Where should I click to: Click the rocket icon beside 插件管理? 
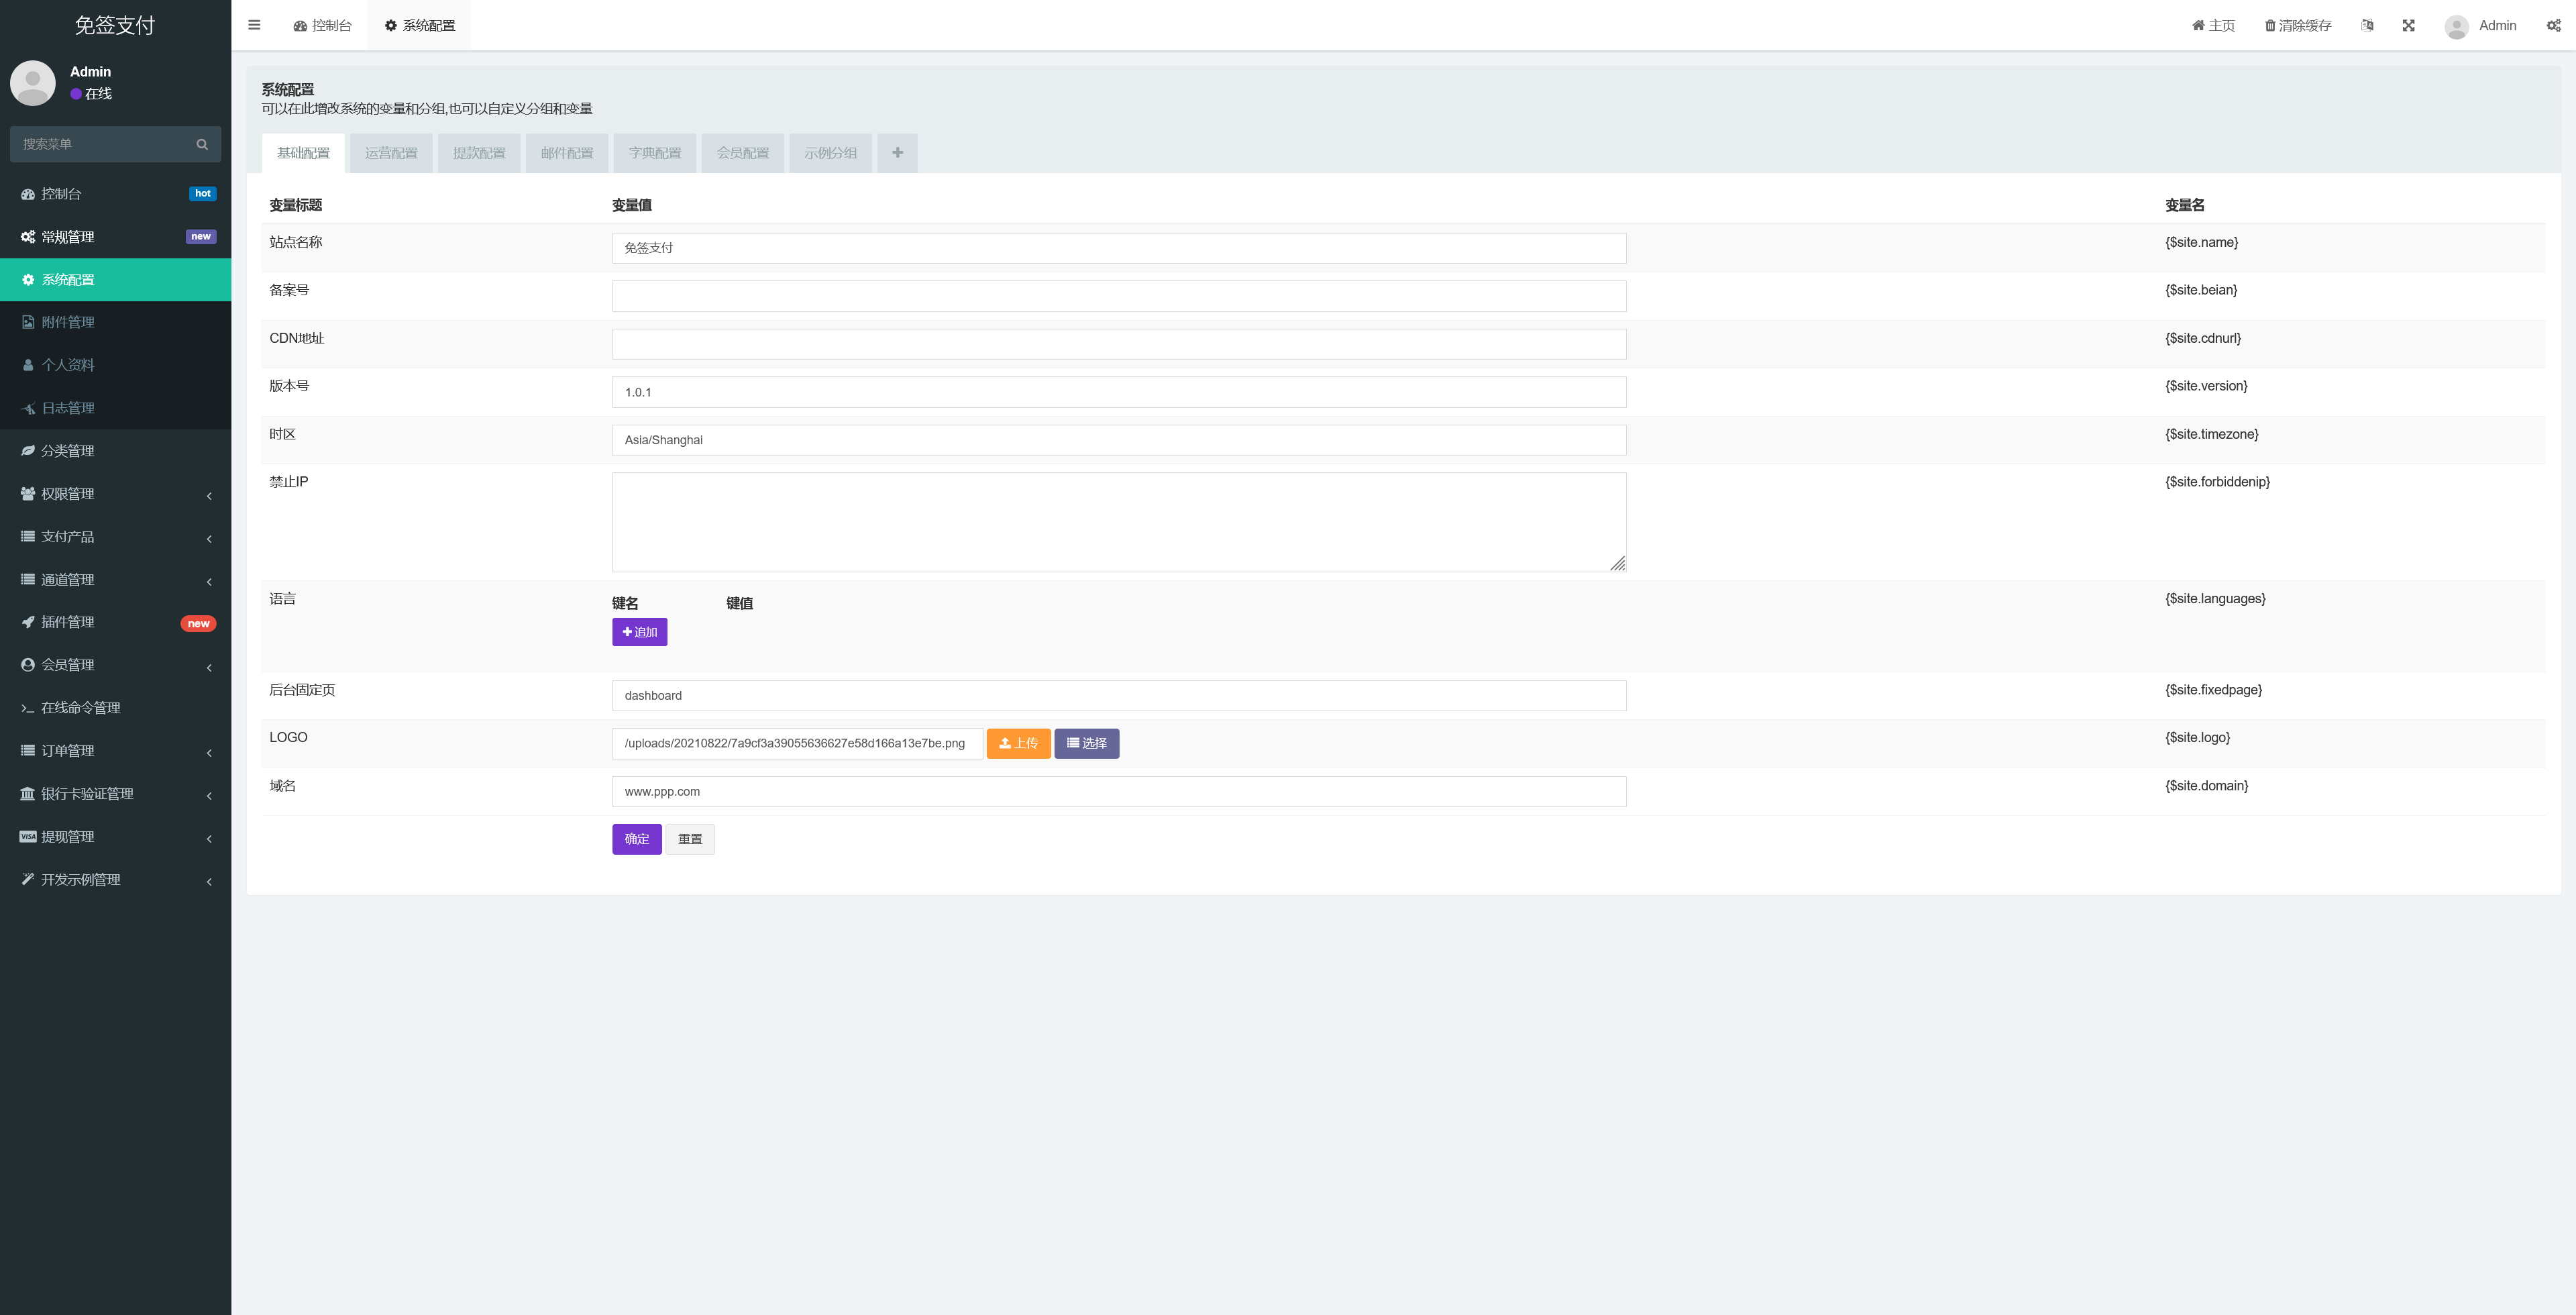coord(28,622)
